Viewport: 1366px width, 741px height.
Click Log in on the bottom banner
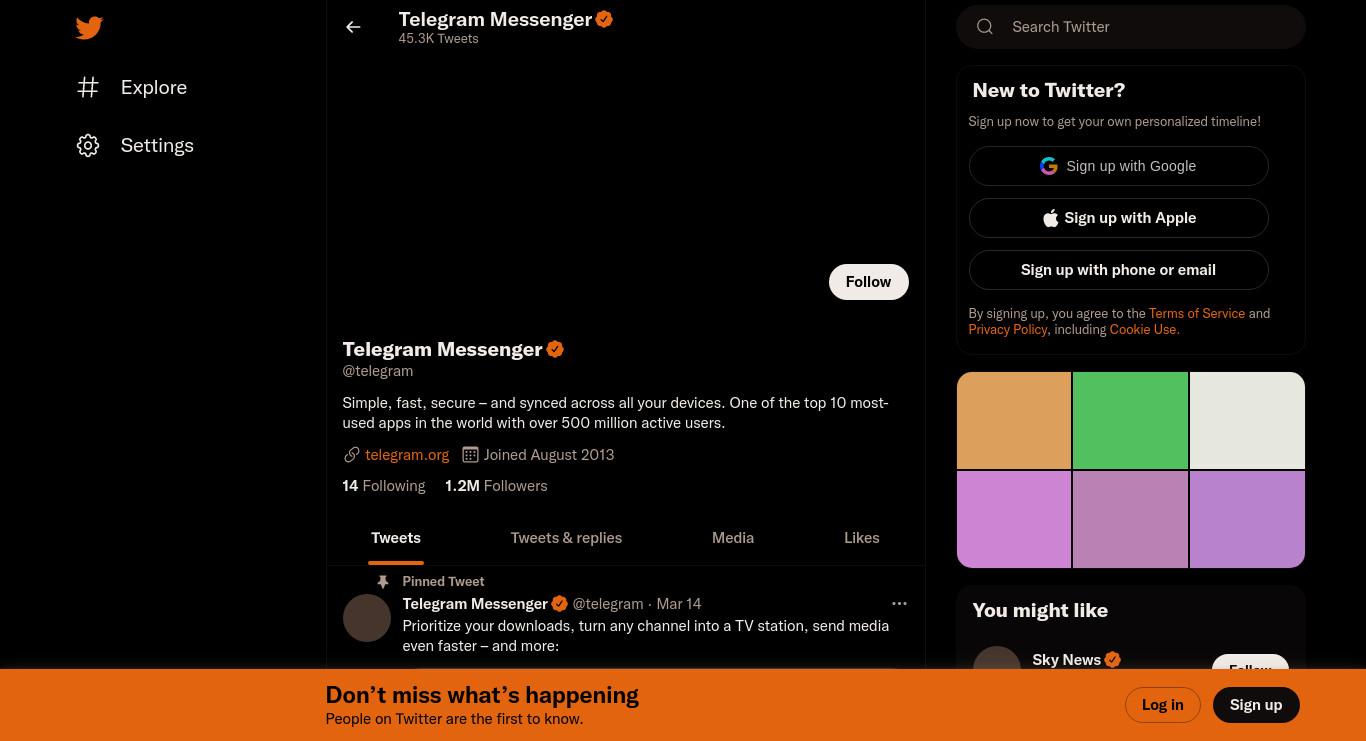tap(1162, 705)
